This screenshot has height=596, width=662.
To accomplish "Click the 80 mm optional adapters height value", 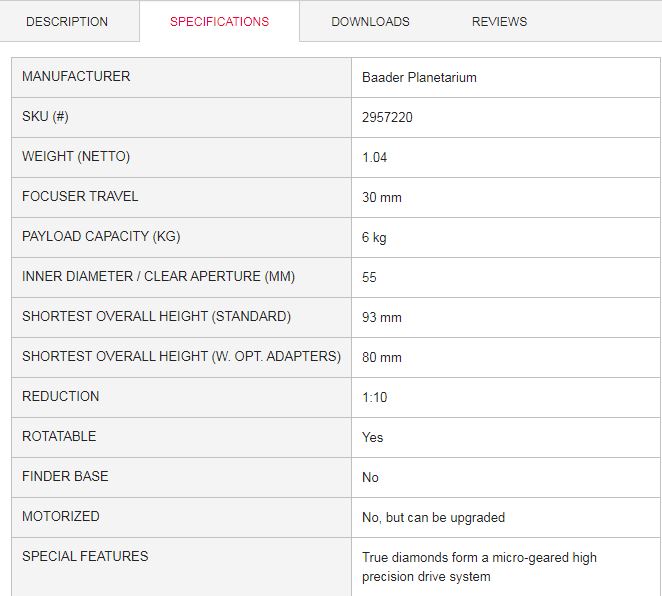I will (x=382, y=358).
